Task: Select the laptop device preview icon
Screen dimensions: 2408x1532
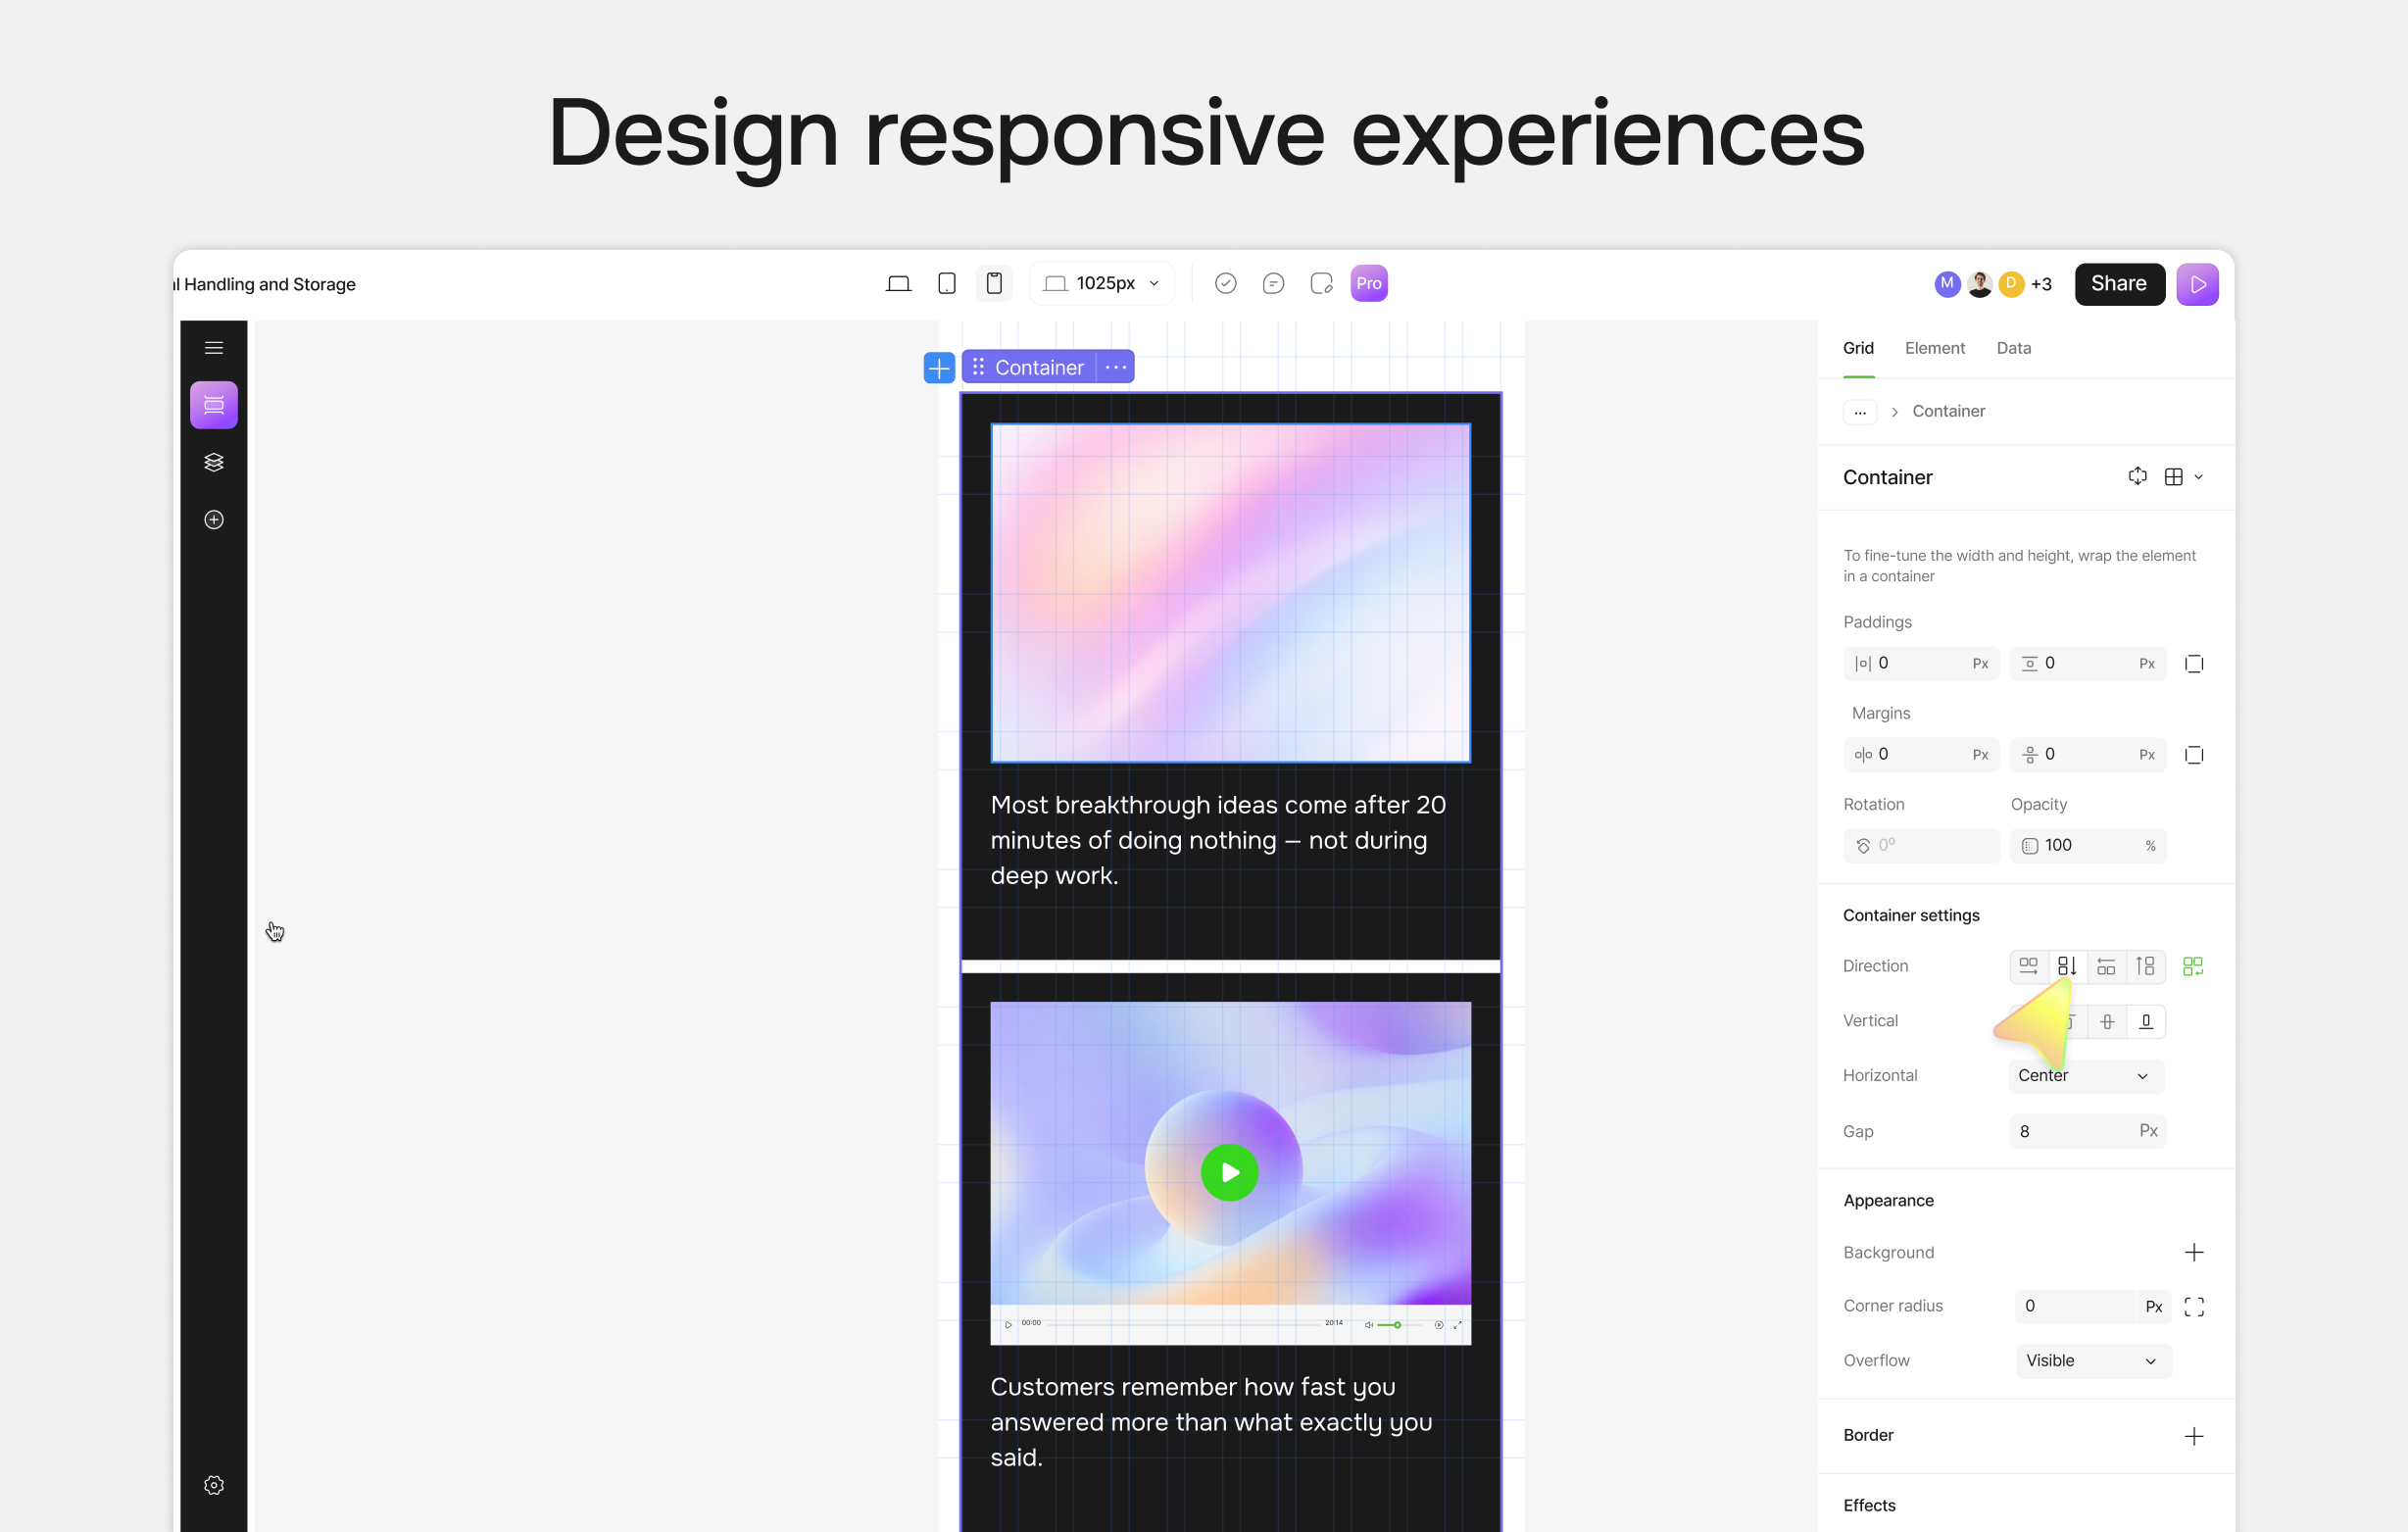Action: [x=898, y=284]
